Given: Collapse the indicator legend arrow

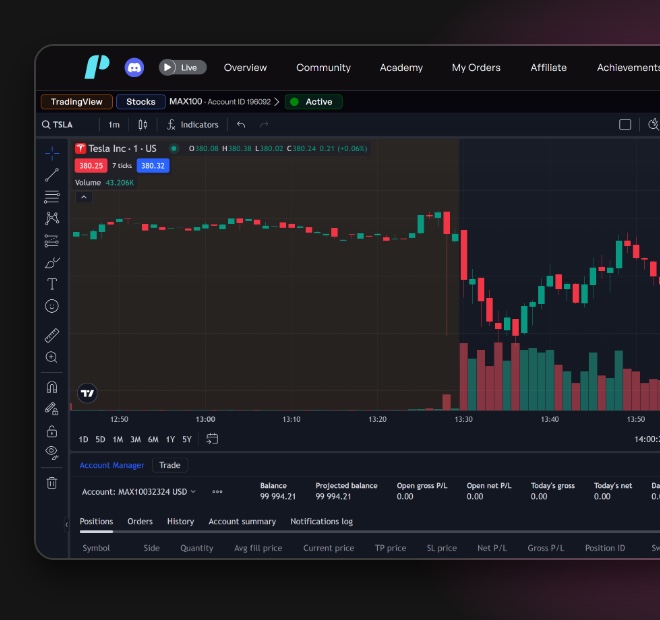Looking at the screenshot, I should (84, 197).
